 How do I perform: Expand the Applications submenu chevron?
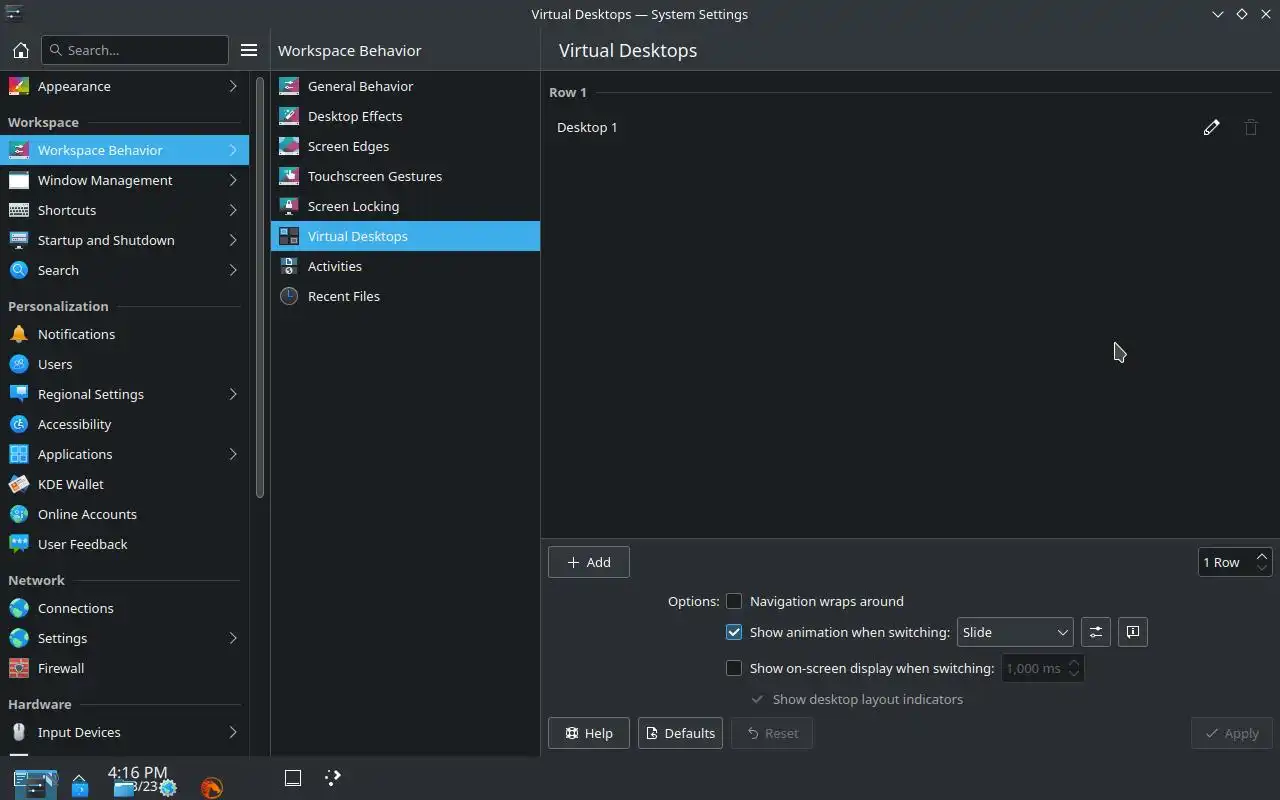coord(233,454)
